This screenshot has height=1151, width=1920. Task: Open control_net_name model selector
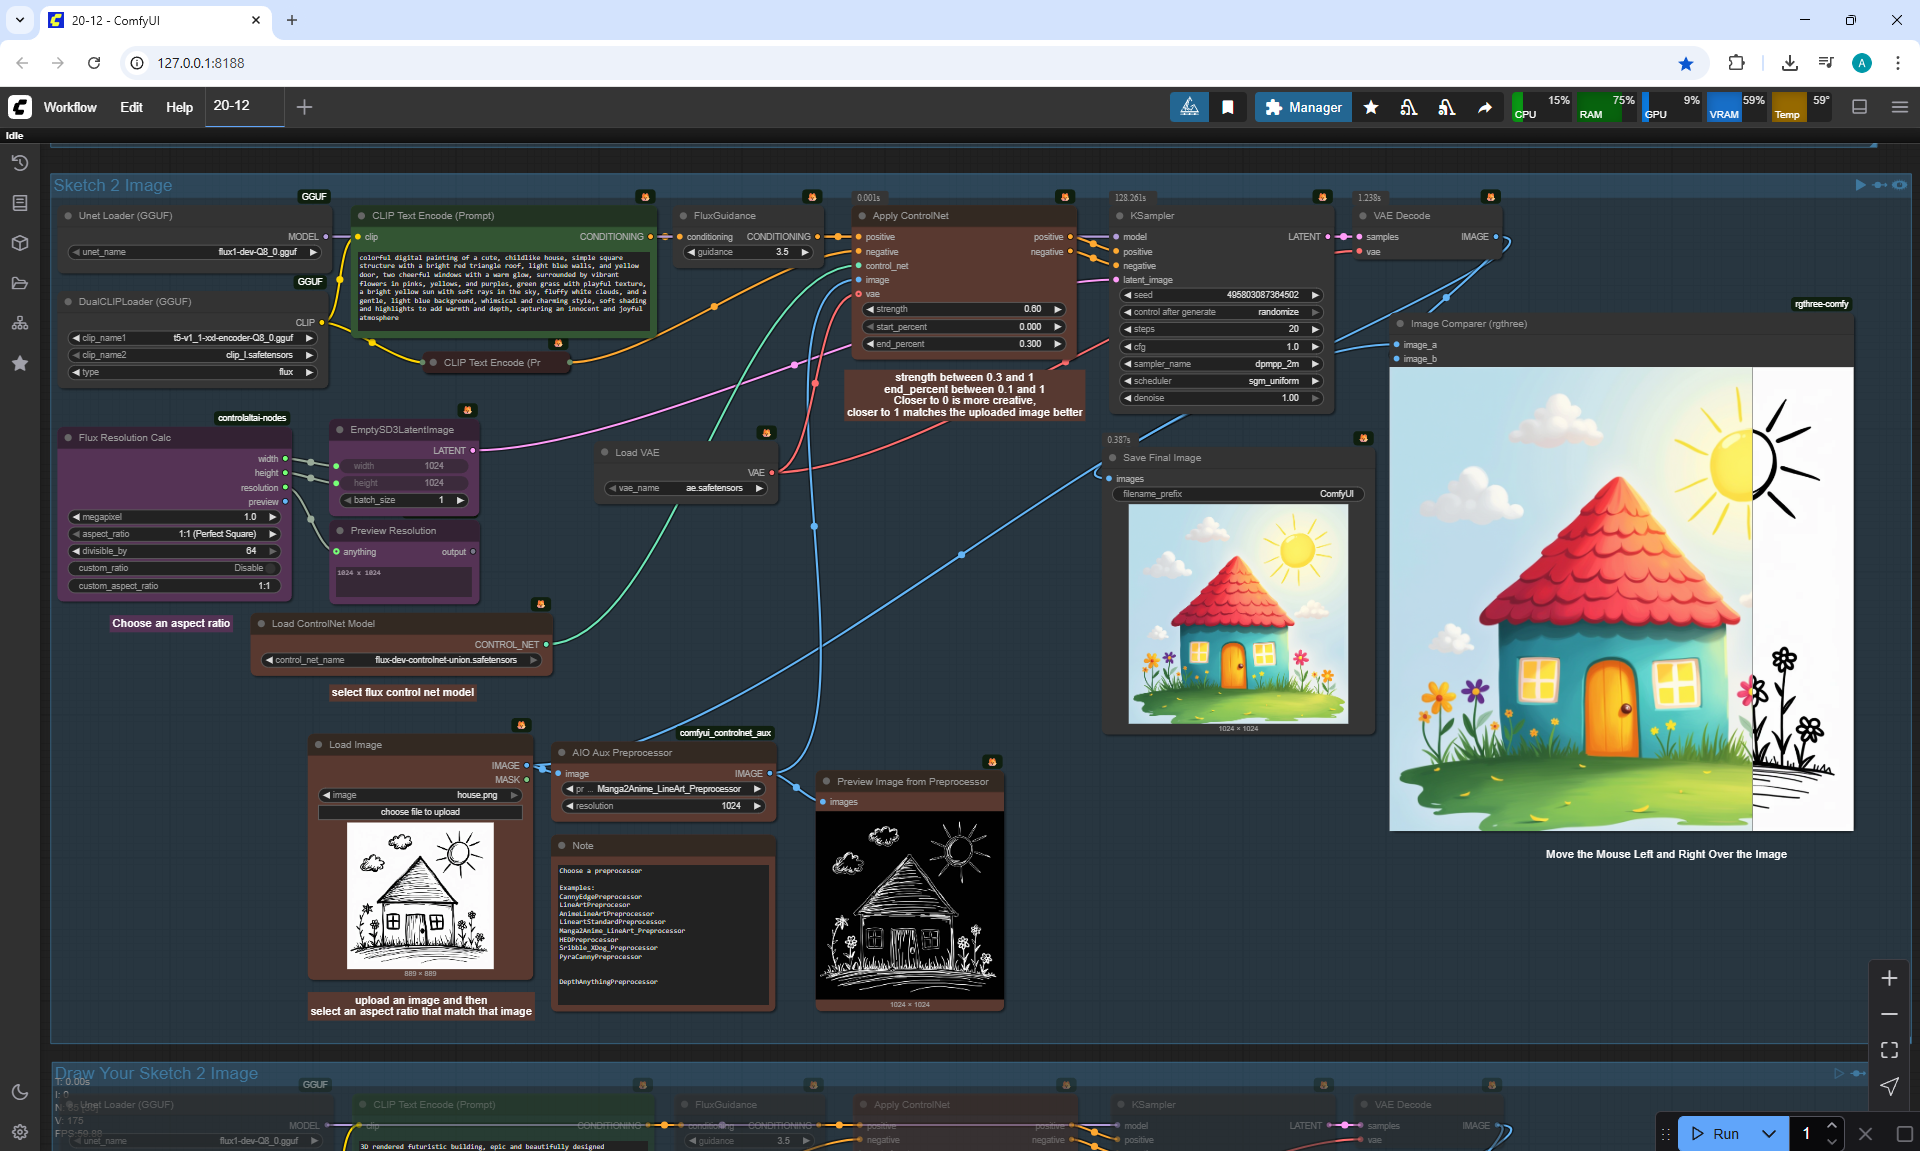(x=402, y=660)
